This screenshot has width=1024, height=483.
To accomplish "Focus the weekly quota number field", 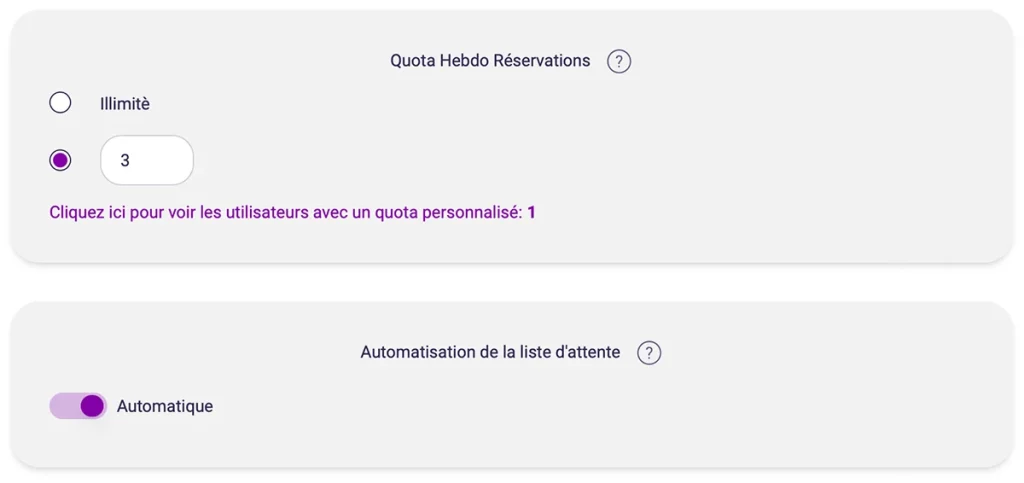I will (x=147, y=160).
